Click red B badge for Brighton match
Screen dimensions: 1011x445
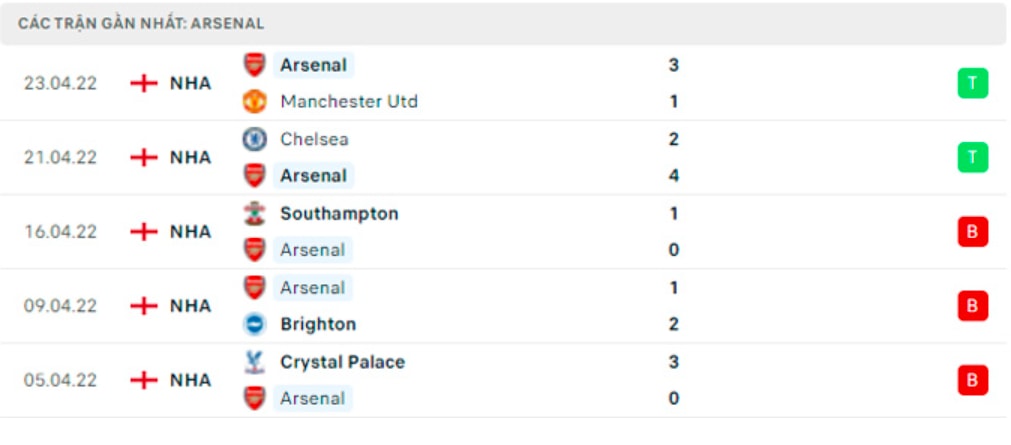click(972, 306)
